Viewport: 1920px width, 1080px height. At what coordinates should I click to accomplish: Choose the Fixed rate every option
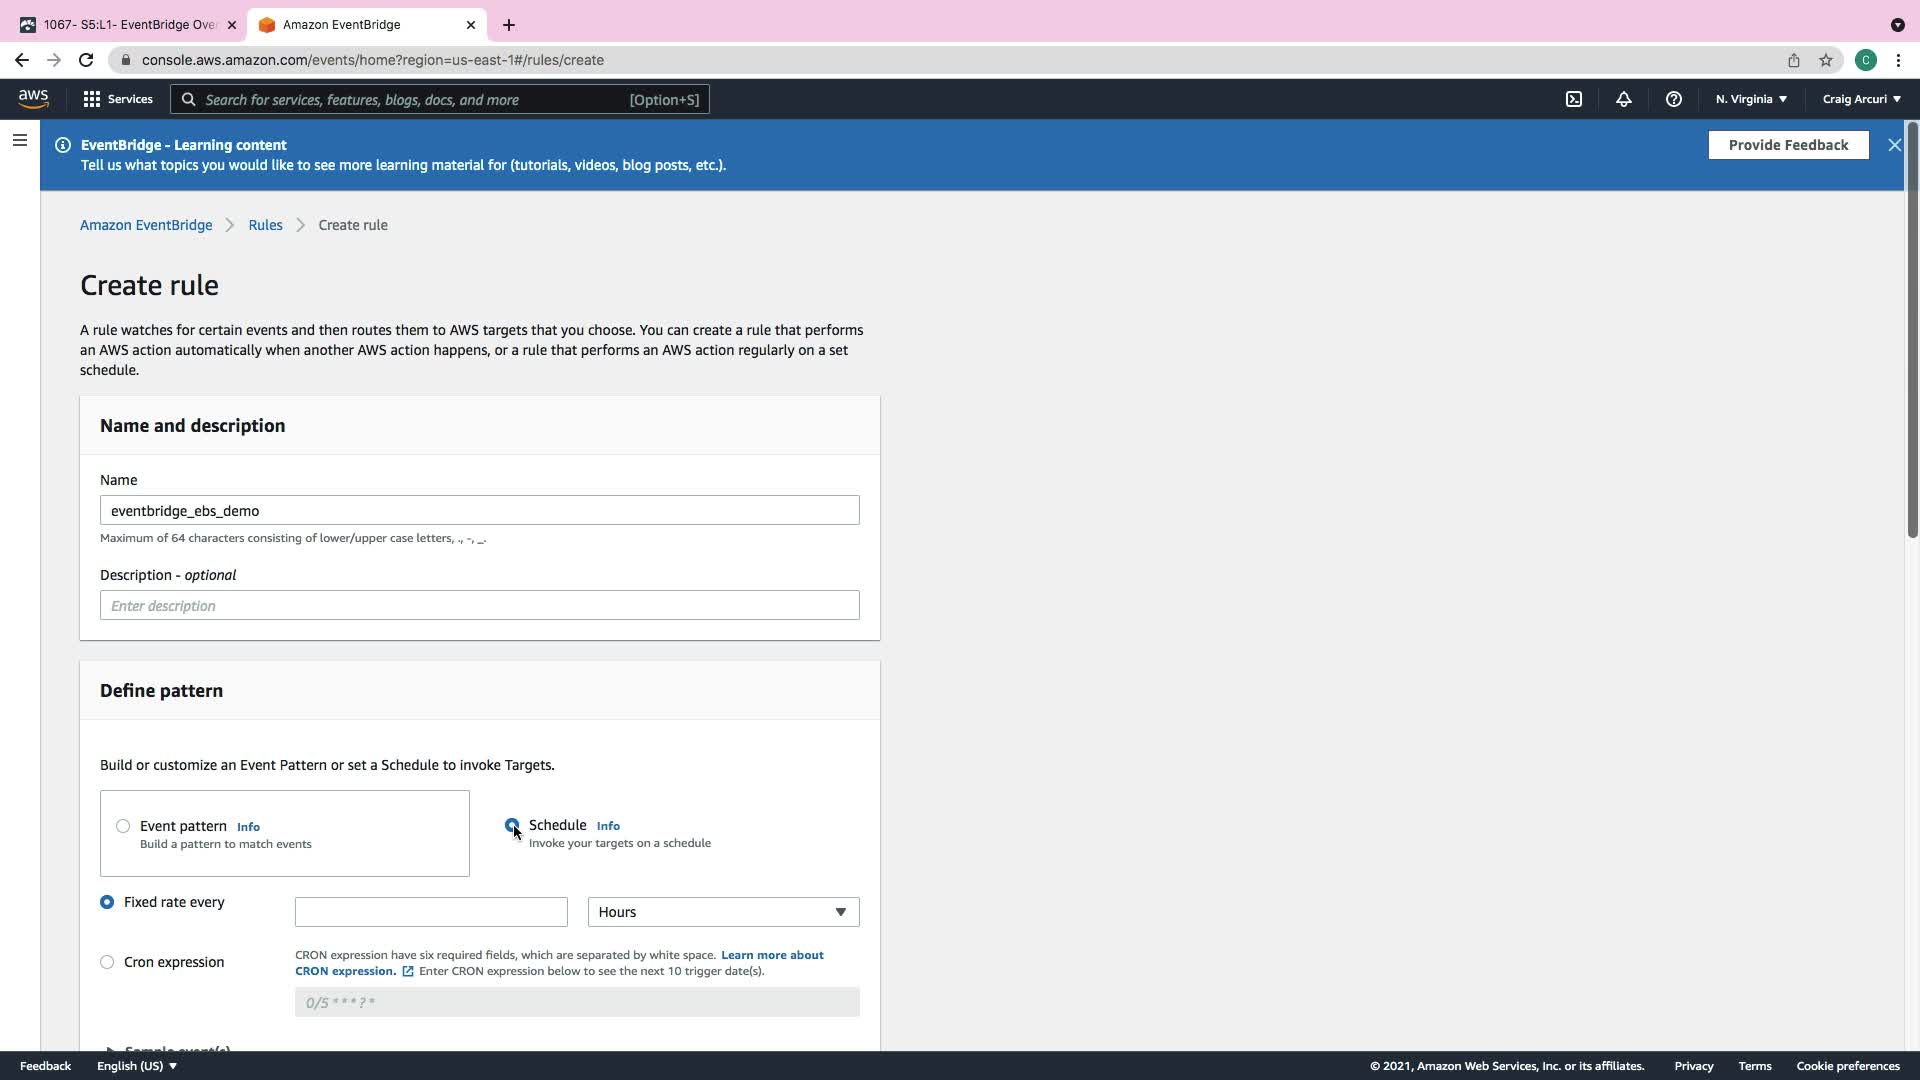click(x=107, y=902)
